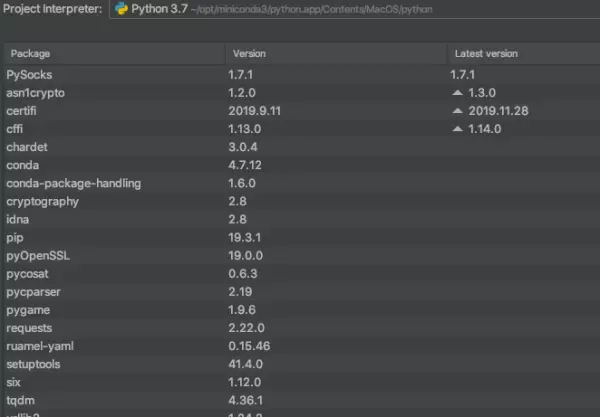Screen dimensions: 600x417
Task: Click requests version 2.22.0
Action: coord(246,328)
